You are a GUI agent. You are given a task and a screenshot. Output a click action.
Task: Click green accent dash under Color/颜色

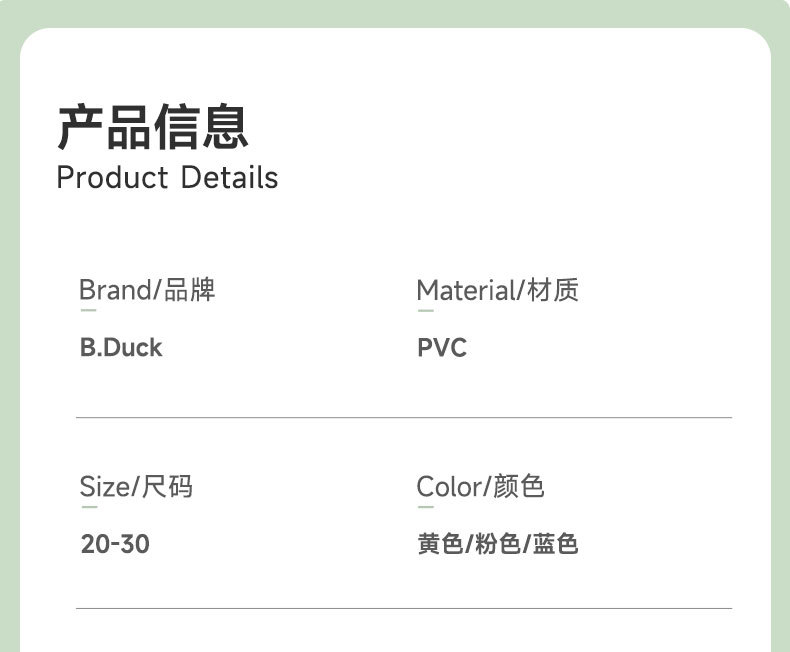tap(425, 507)
